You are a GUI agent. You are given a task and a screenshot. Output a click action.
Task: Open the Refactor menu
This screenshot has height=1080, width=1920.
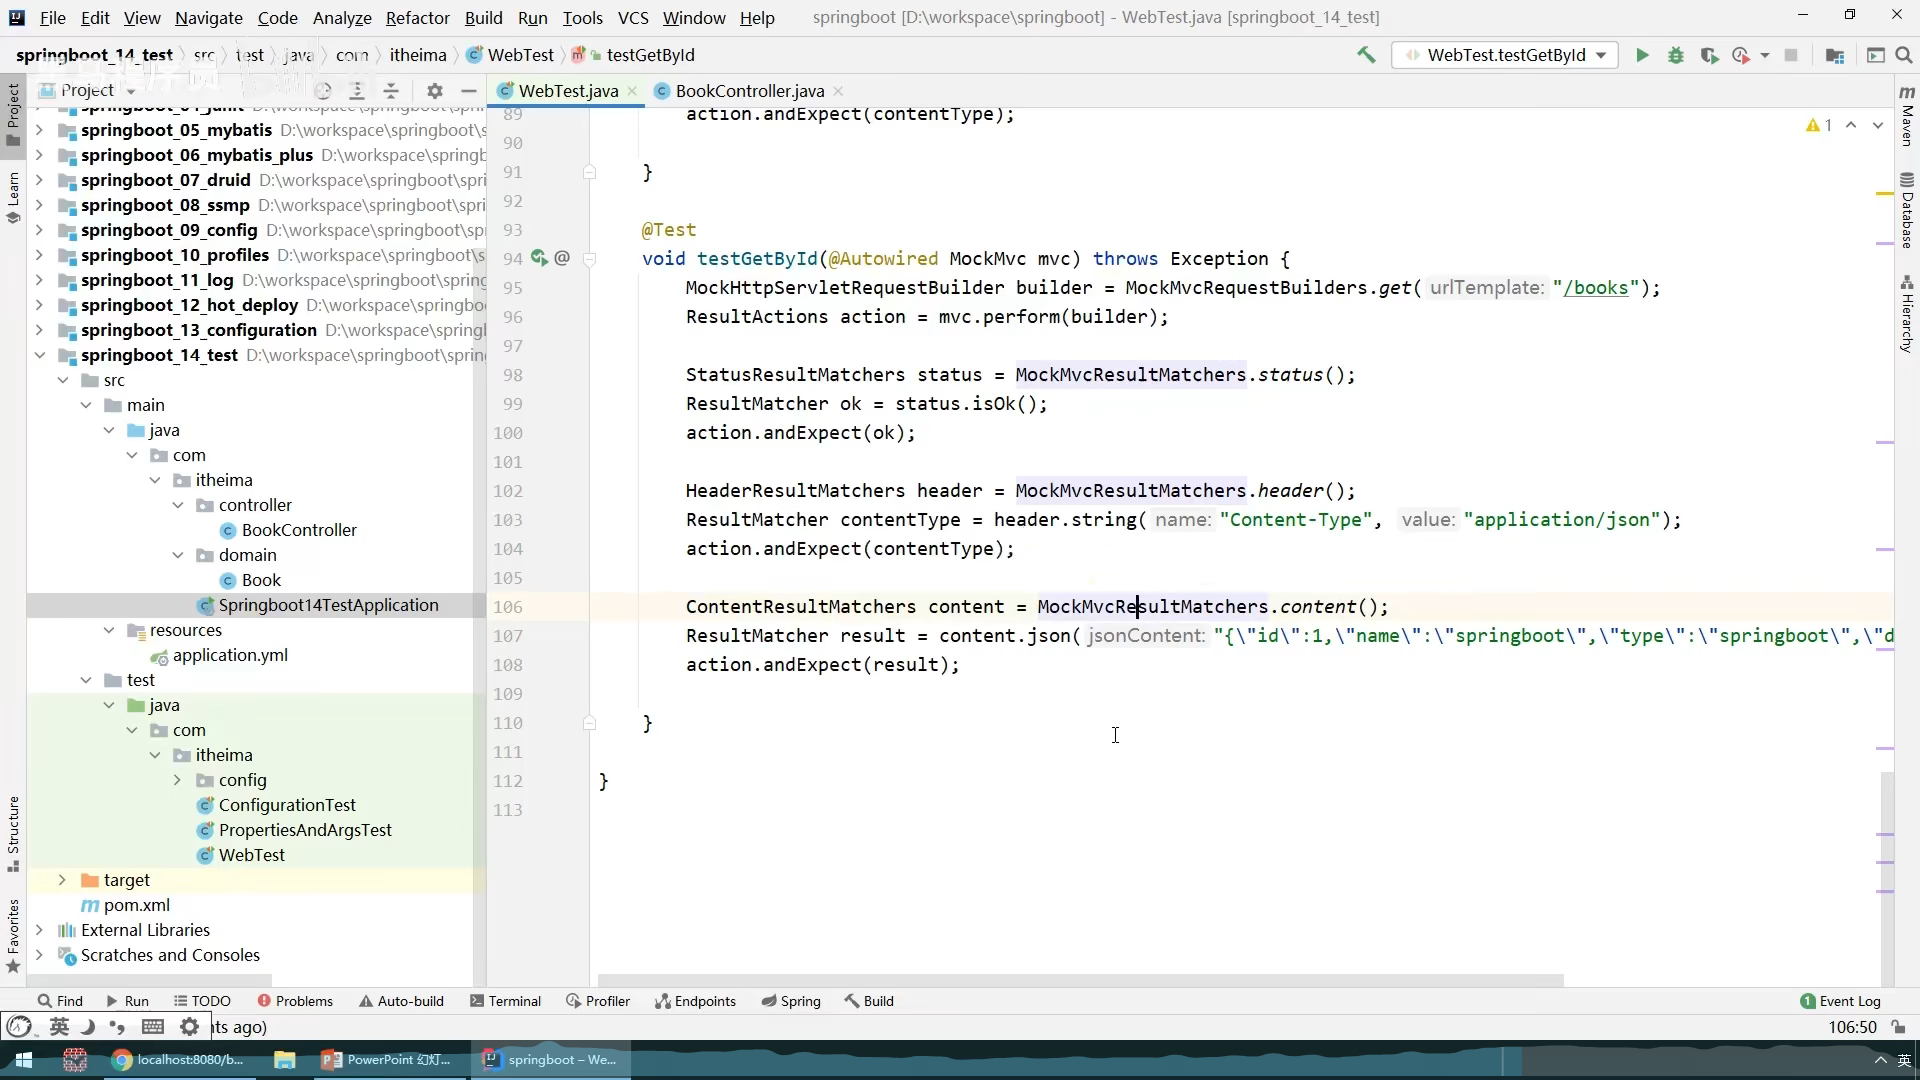point(417,17)
